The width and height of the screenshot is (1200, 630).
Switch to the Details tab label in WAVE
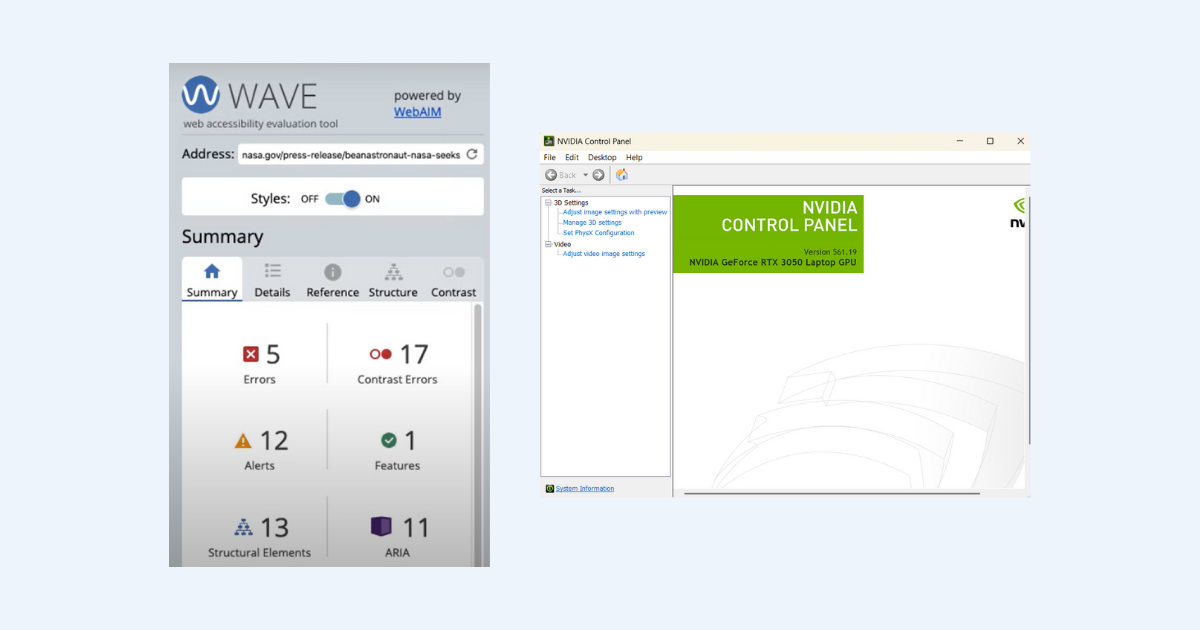[272, 293]
